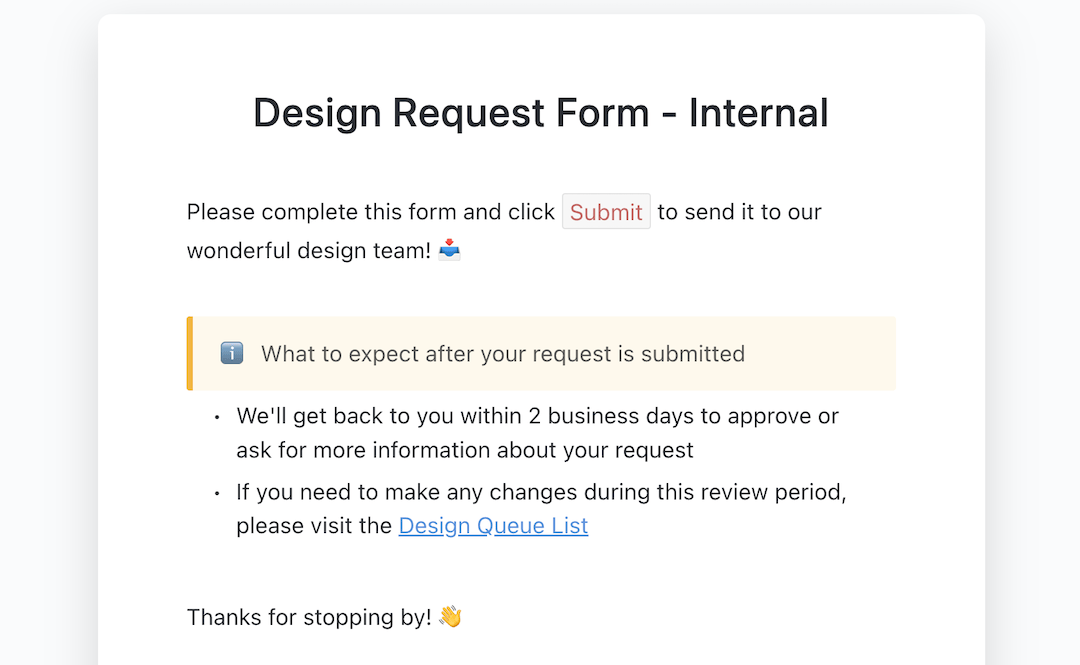Click the 'wonderful design team!' text
The height and width of the screenshot is (665, 1080).
(309, 250)
